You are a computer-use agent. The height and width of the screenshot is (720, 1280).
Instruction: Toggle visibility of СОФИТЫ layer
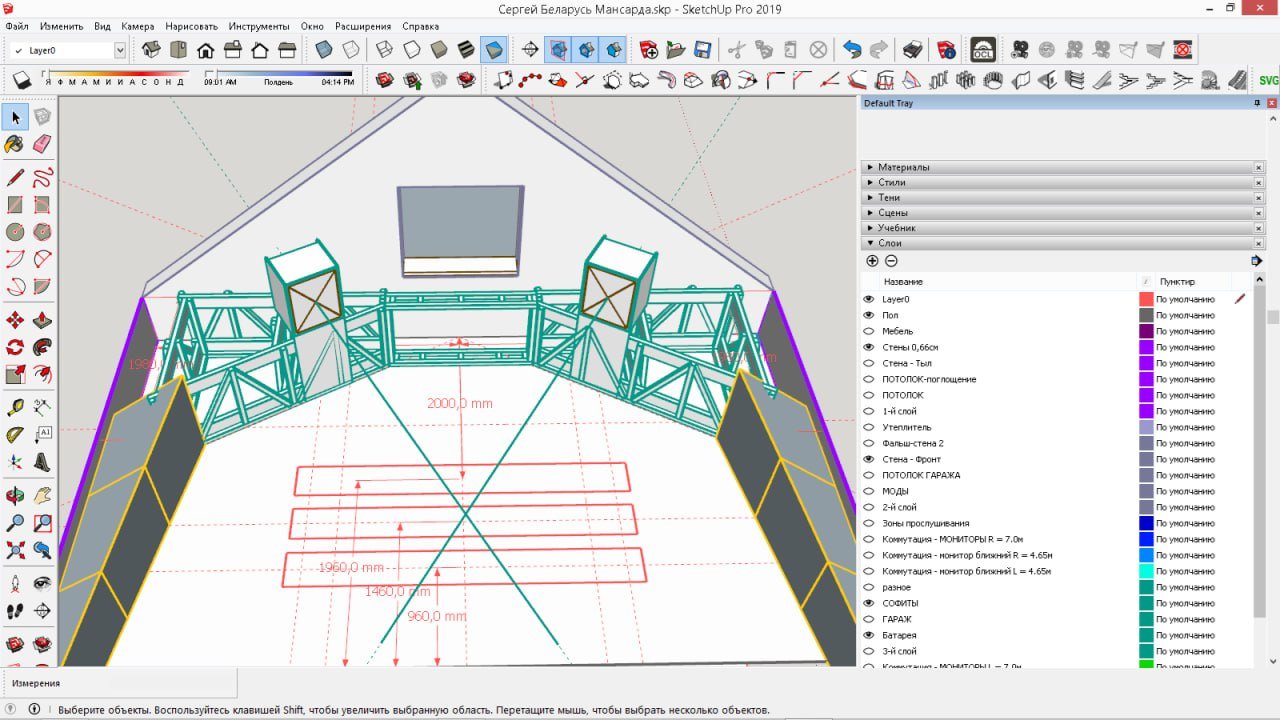click(868, 603)
